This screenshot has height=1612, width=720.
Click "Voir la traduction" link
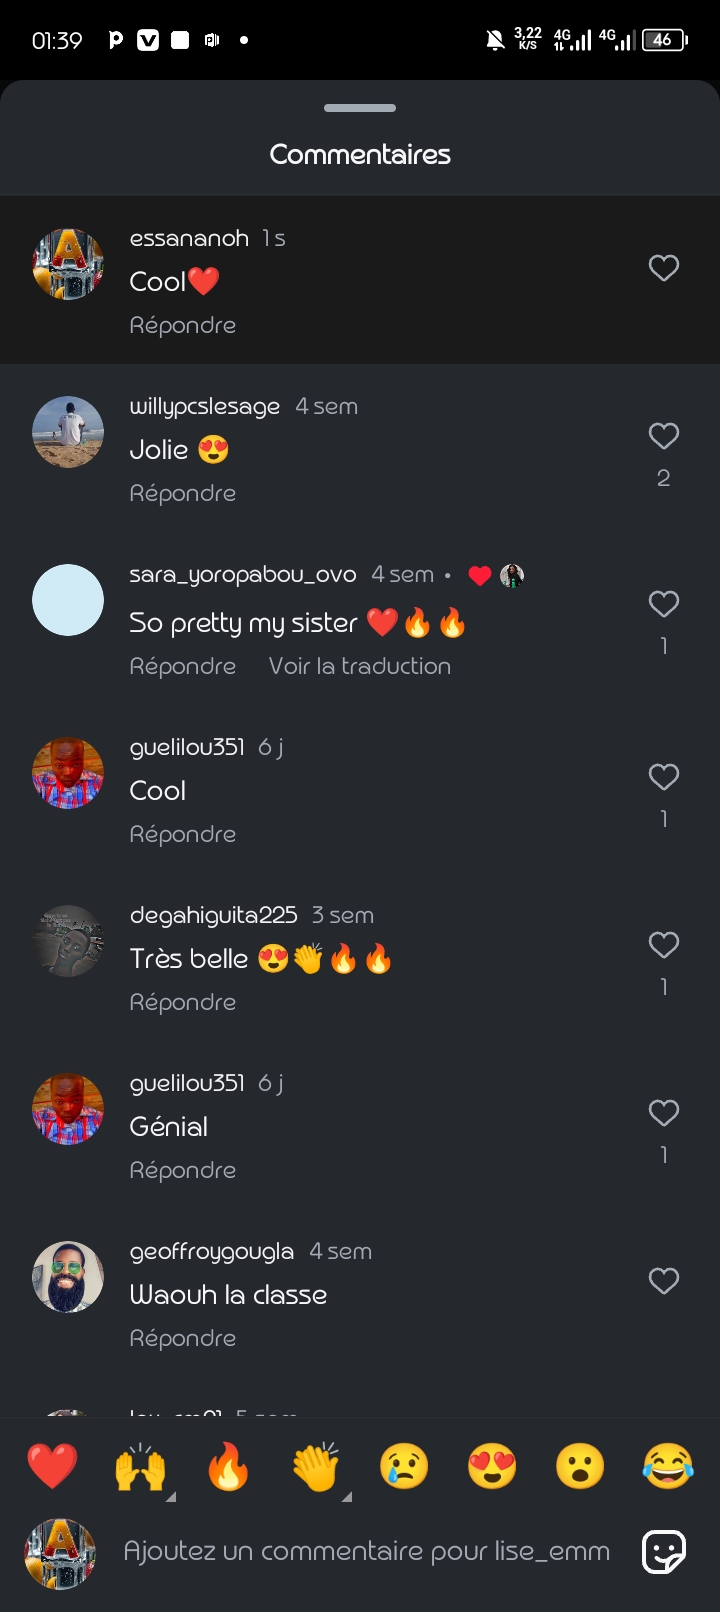coord(360,666)
